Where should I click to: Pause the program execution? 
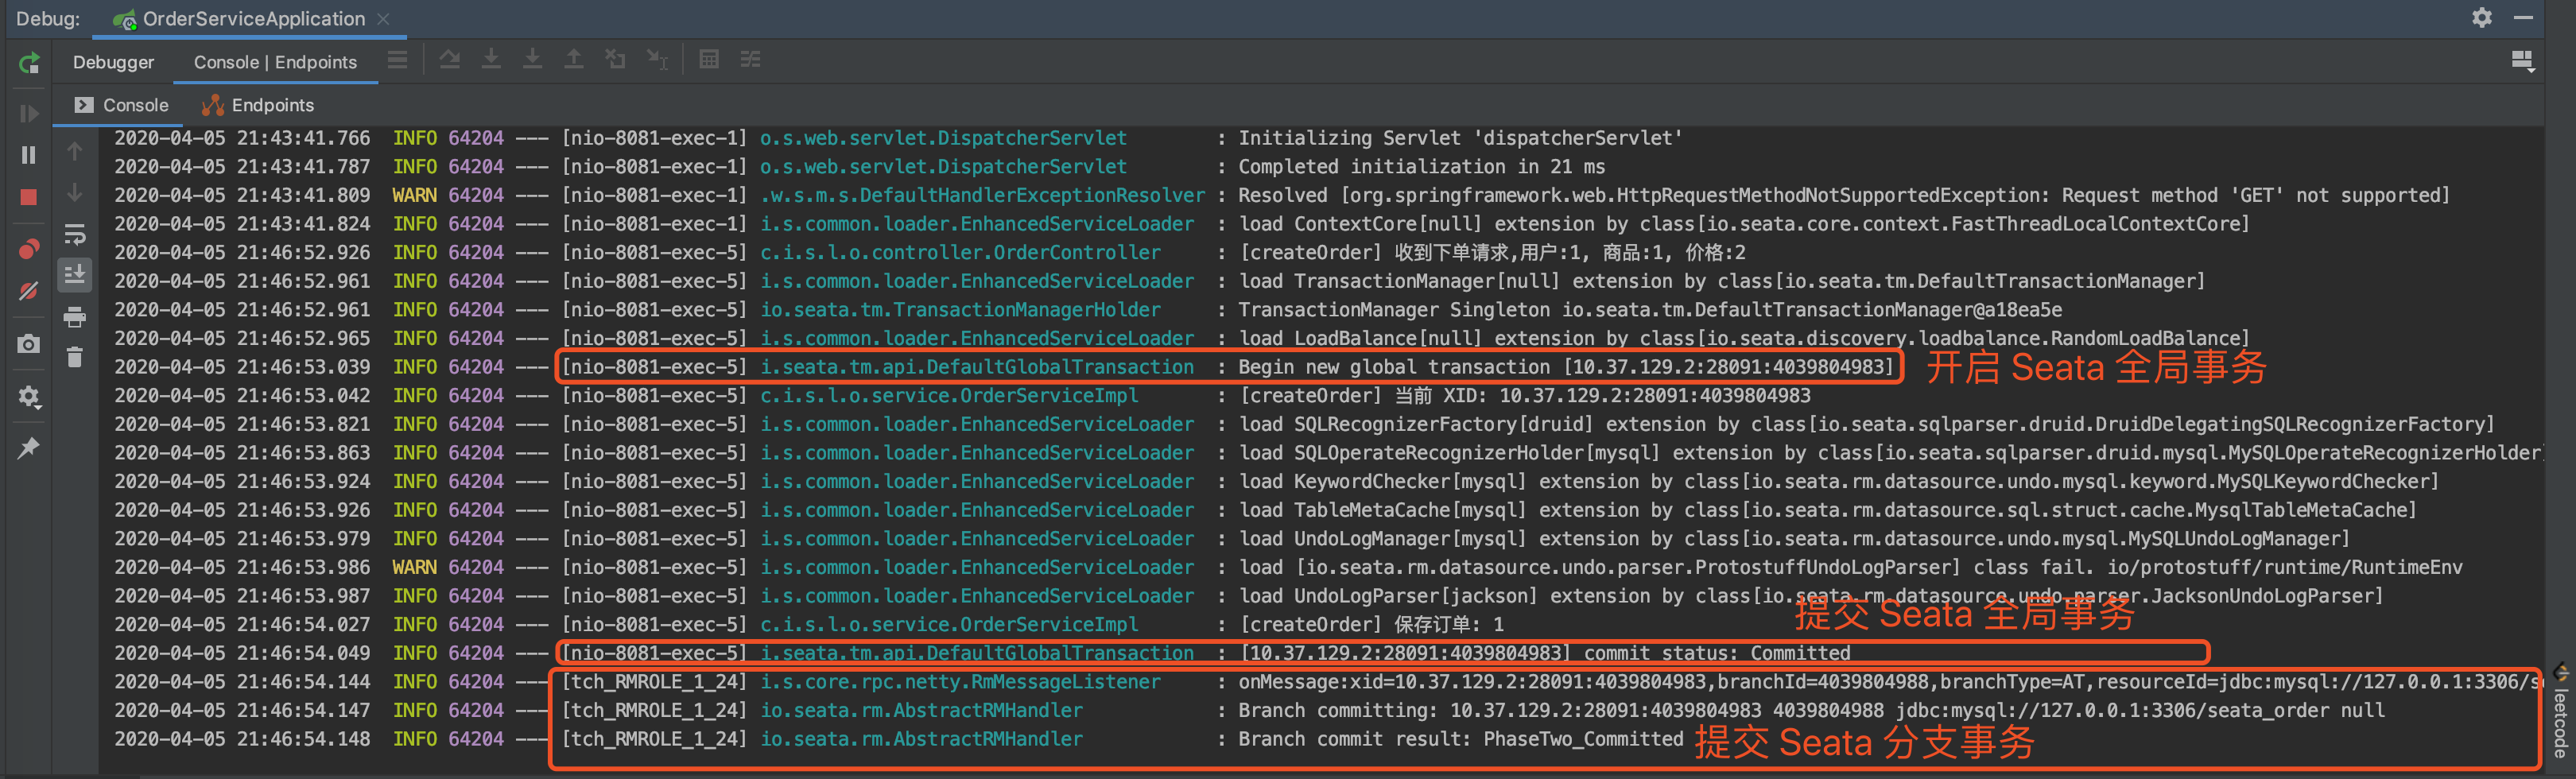[29, 155]
